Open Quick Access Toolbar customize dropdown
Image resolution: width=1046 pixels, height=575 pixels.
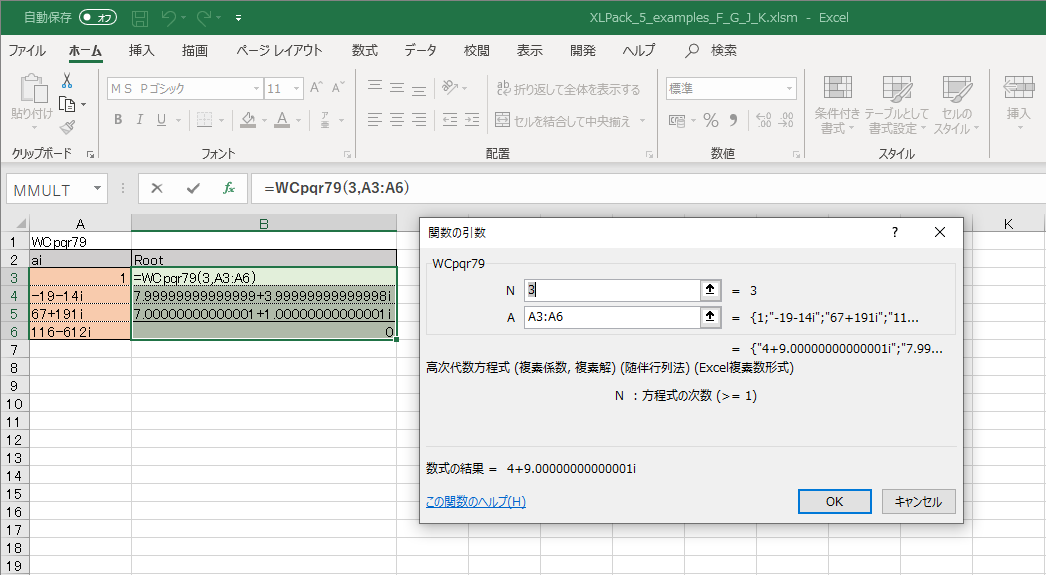(x=238, y=19)
